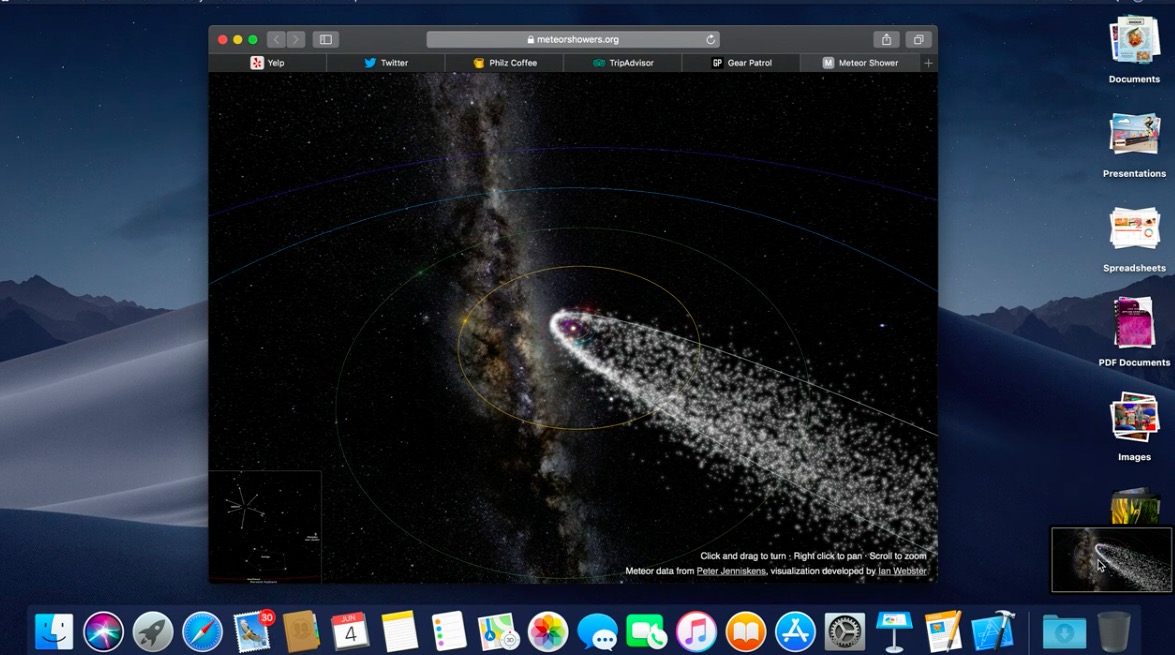Switch to the Yelp tab
The height and width of the screenshot is (655, 1175).
click(267, 63)
